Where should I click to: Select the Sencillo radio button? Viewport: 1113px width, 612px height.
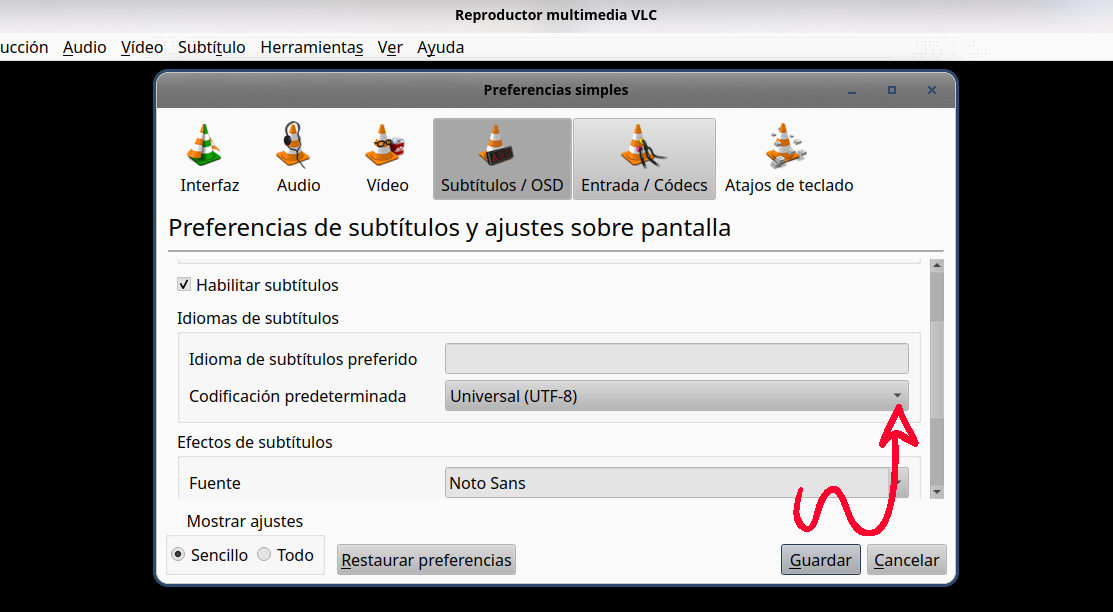tap(178, 554)
